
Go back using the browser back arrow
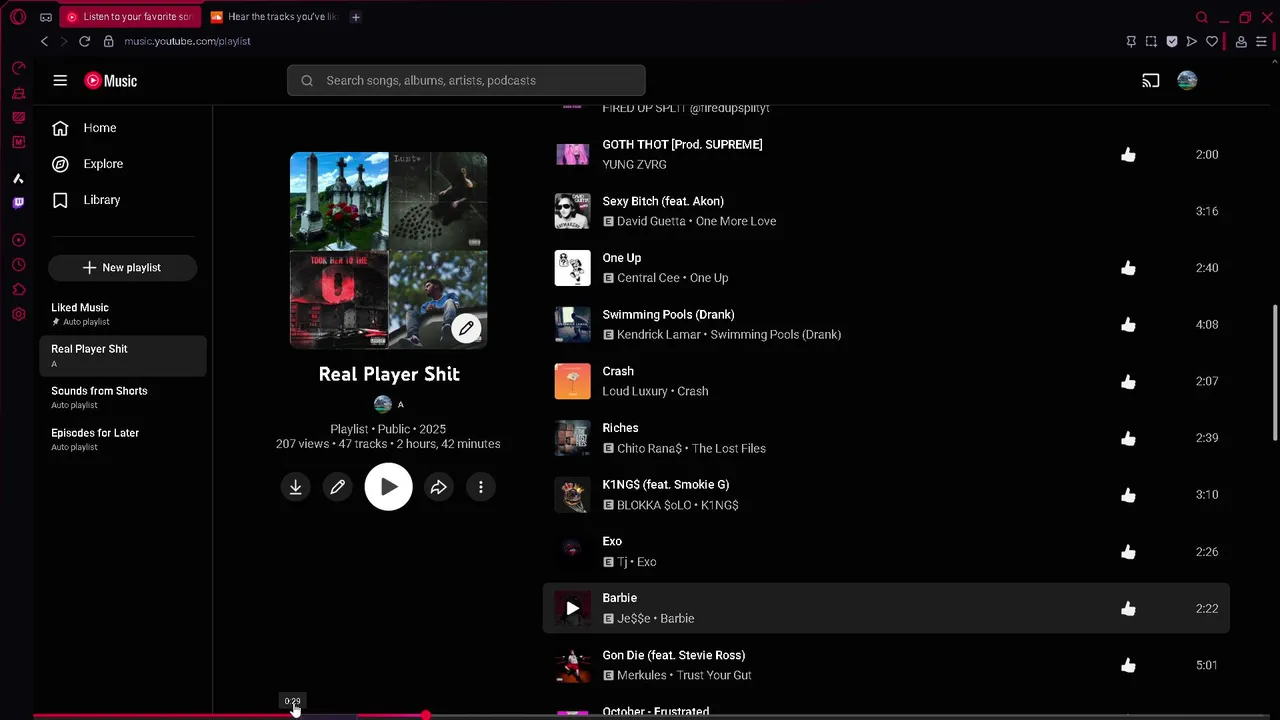[44, 41]
